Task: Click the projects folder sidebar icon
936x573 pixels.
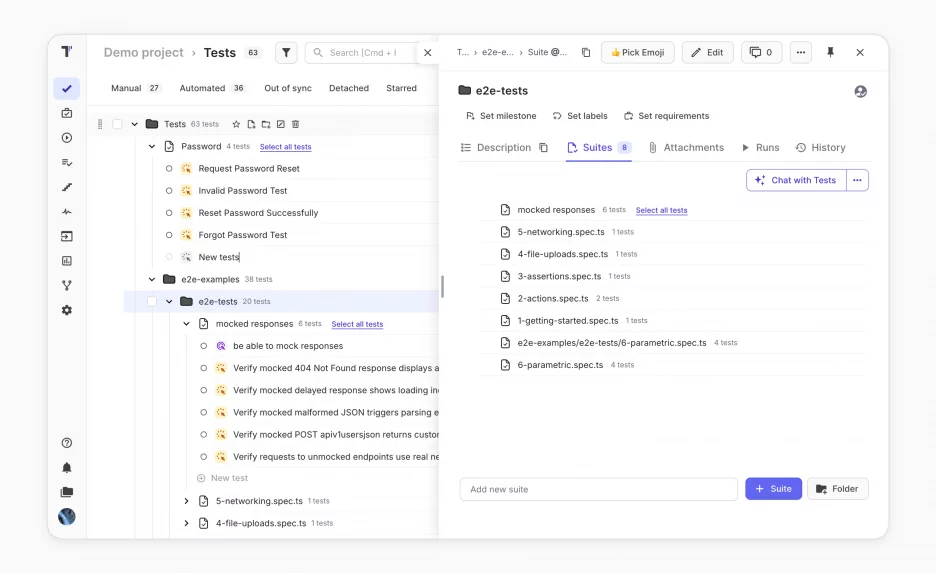Action: (x=67, y=492)
